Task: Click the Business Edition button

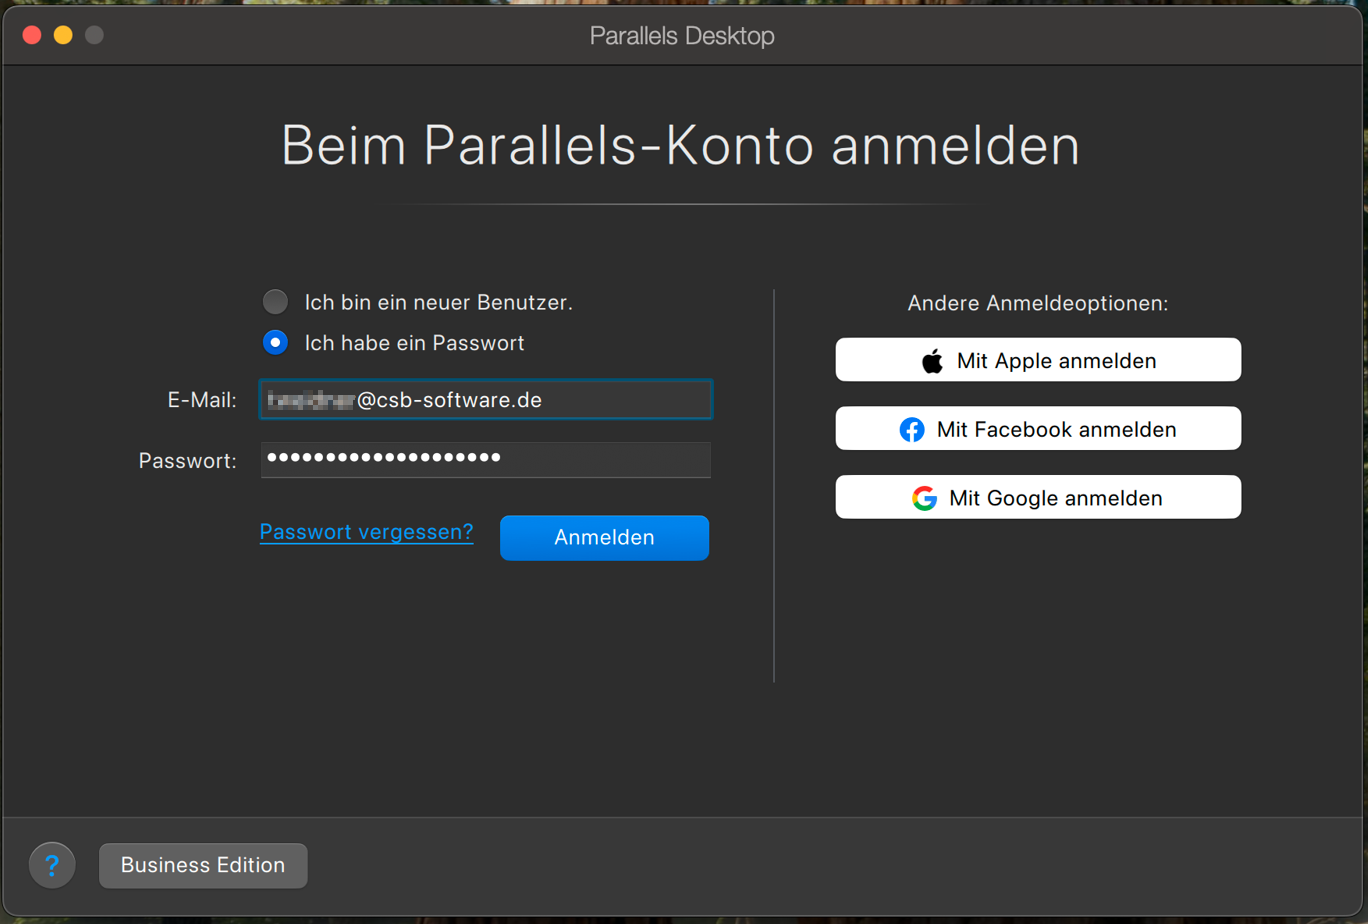Action: 203,865
